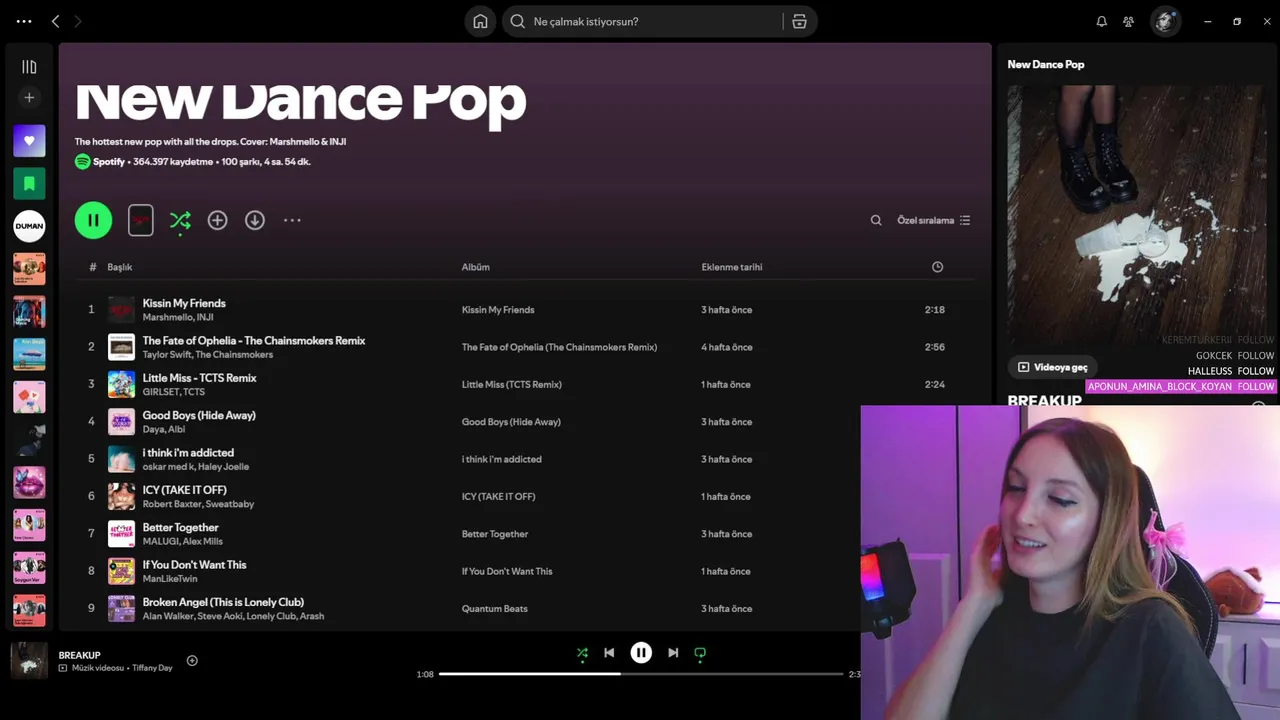Toggle playlist shuffle icon
Screen dimensions: 1280x720
point(180,220)
